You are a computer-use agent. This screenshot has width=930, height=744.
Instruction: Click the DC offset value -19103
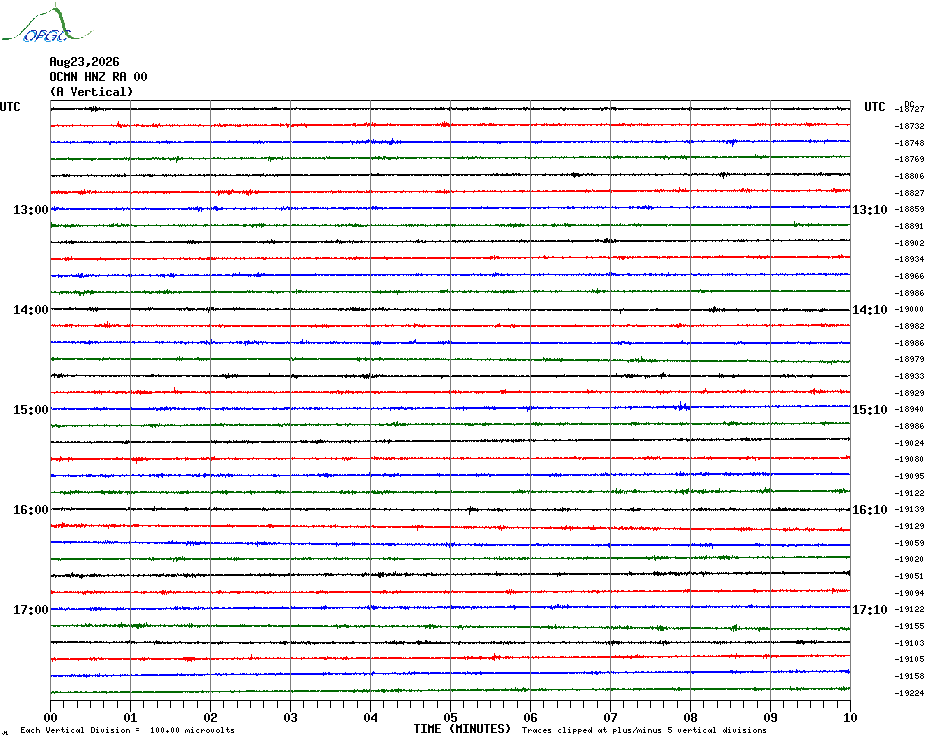tap(909, 643)
